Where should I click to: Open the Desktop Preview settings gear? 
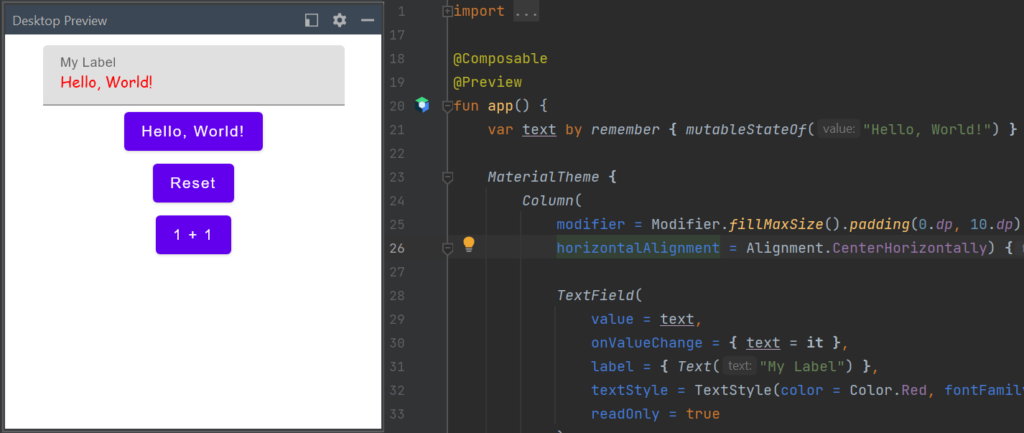pos(340,20)
